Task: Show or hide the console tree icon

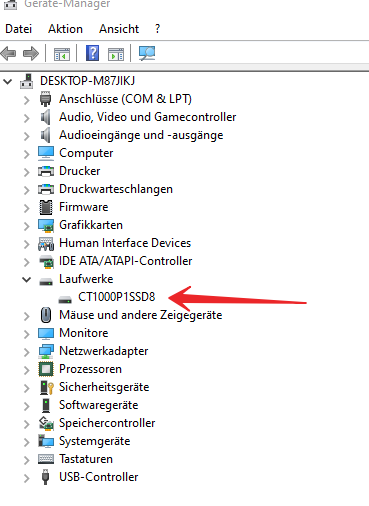Action: [x=62, y=54]
